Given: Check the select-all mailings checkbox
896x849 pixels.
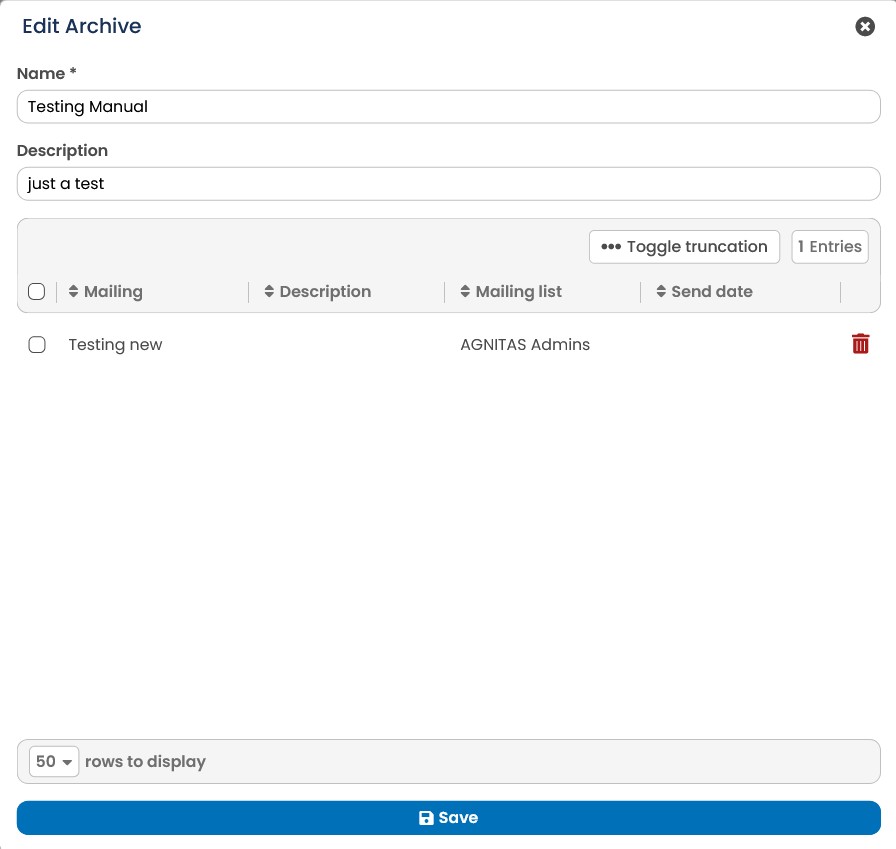Looking at the screenshot, I should pos(37,291).
